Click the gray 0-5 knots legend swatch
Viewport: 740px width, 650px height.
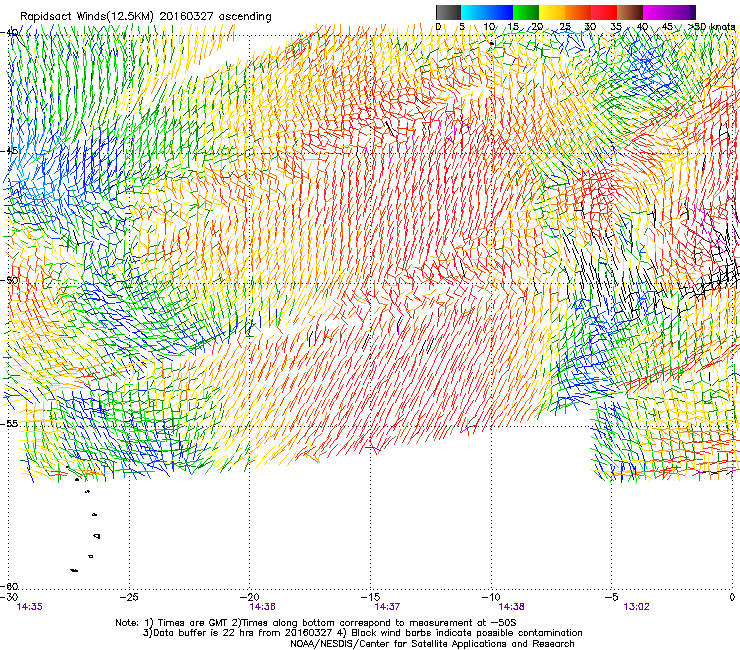coord(448,12)
